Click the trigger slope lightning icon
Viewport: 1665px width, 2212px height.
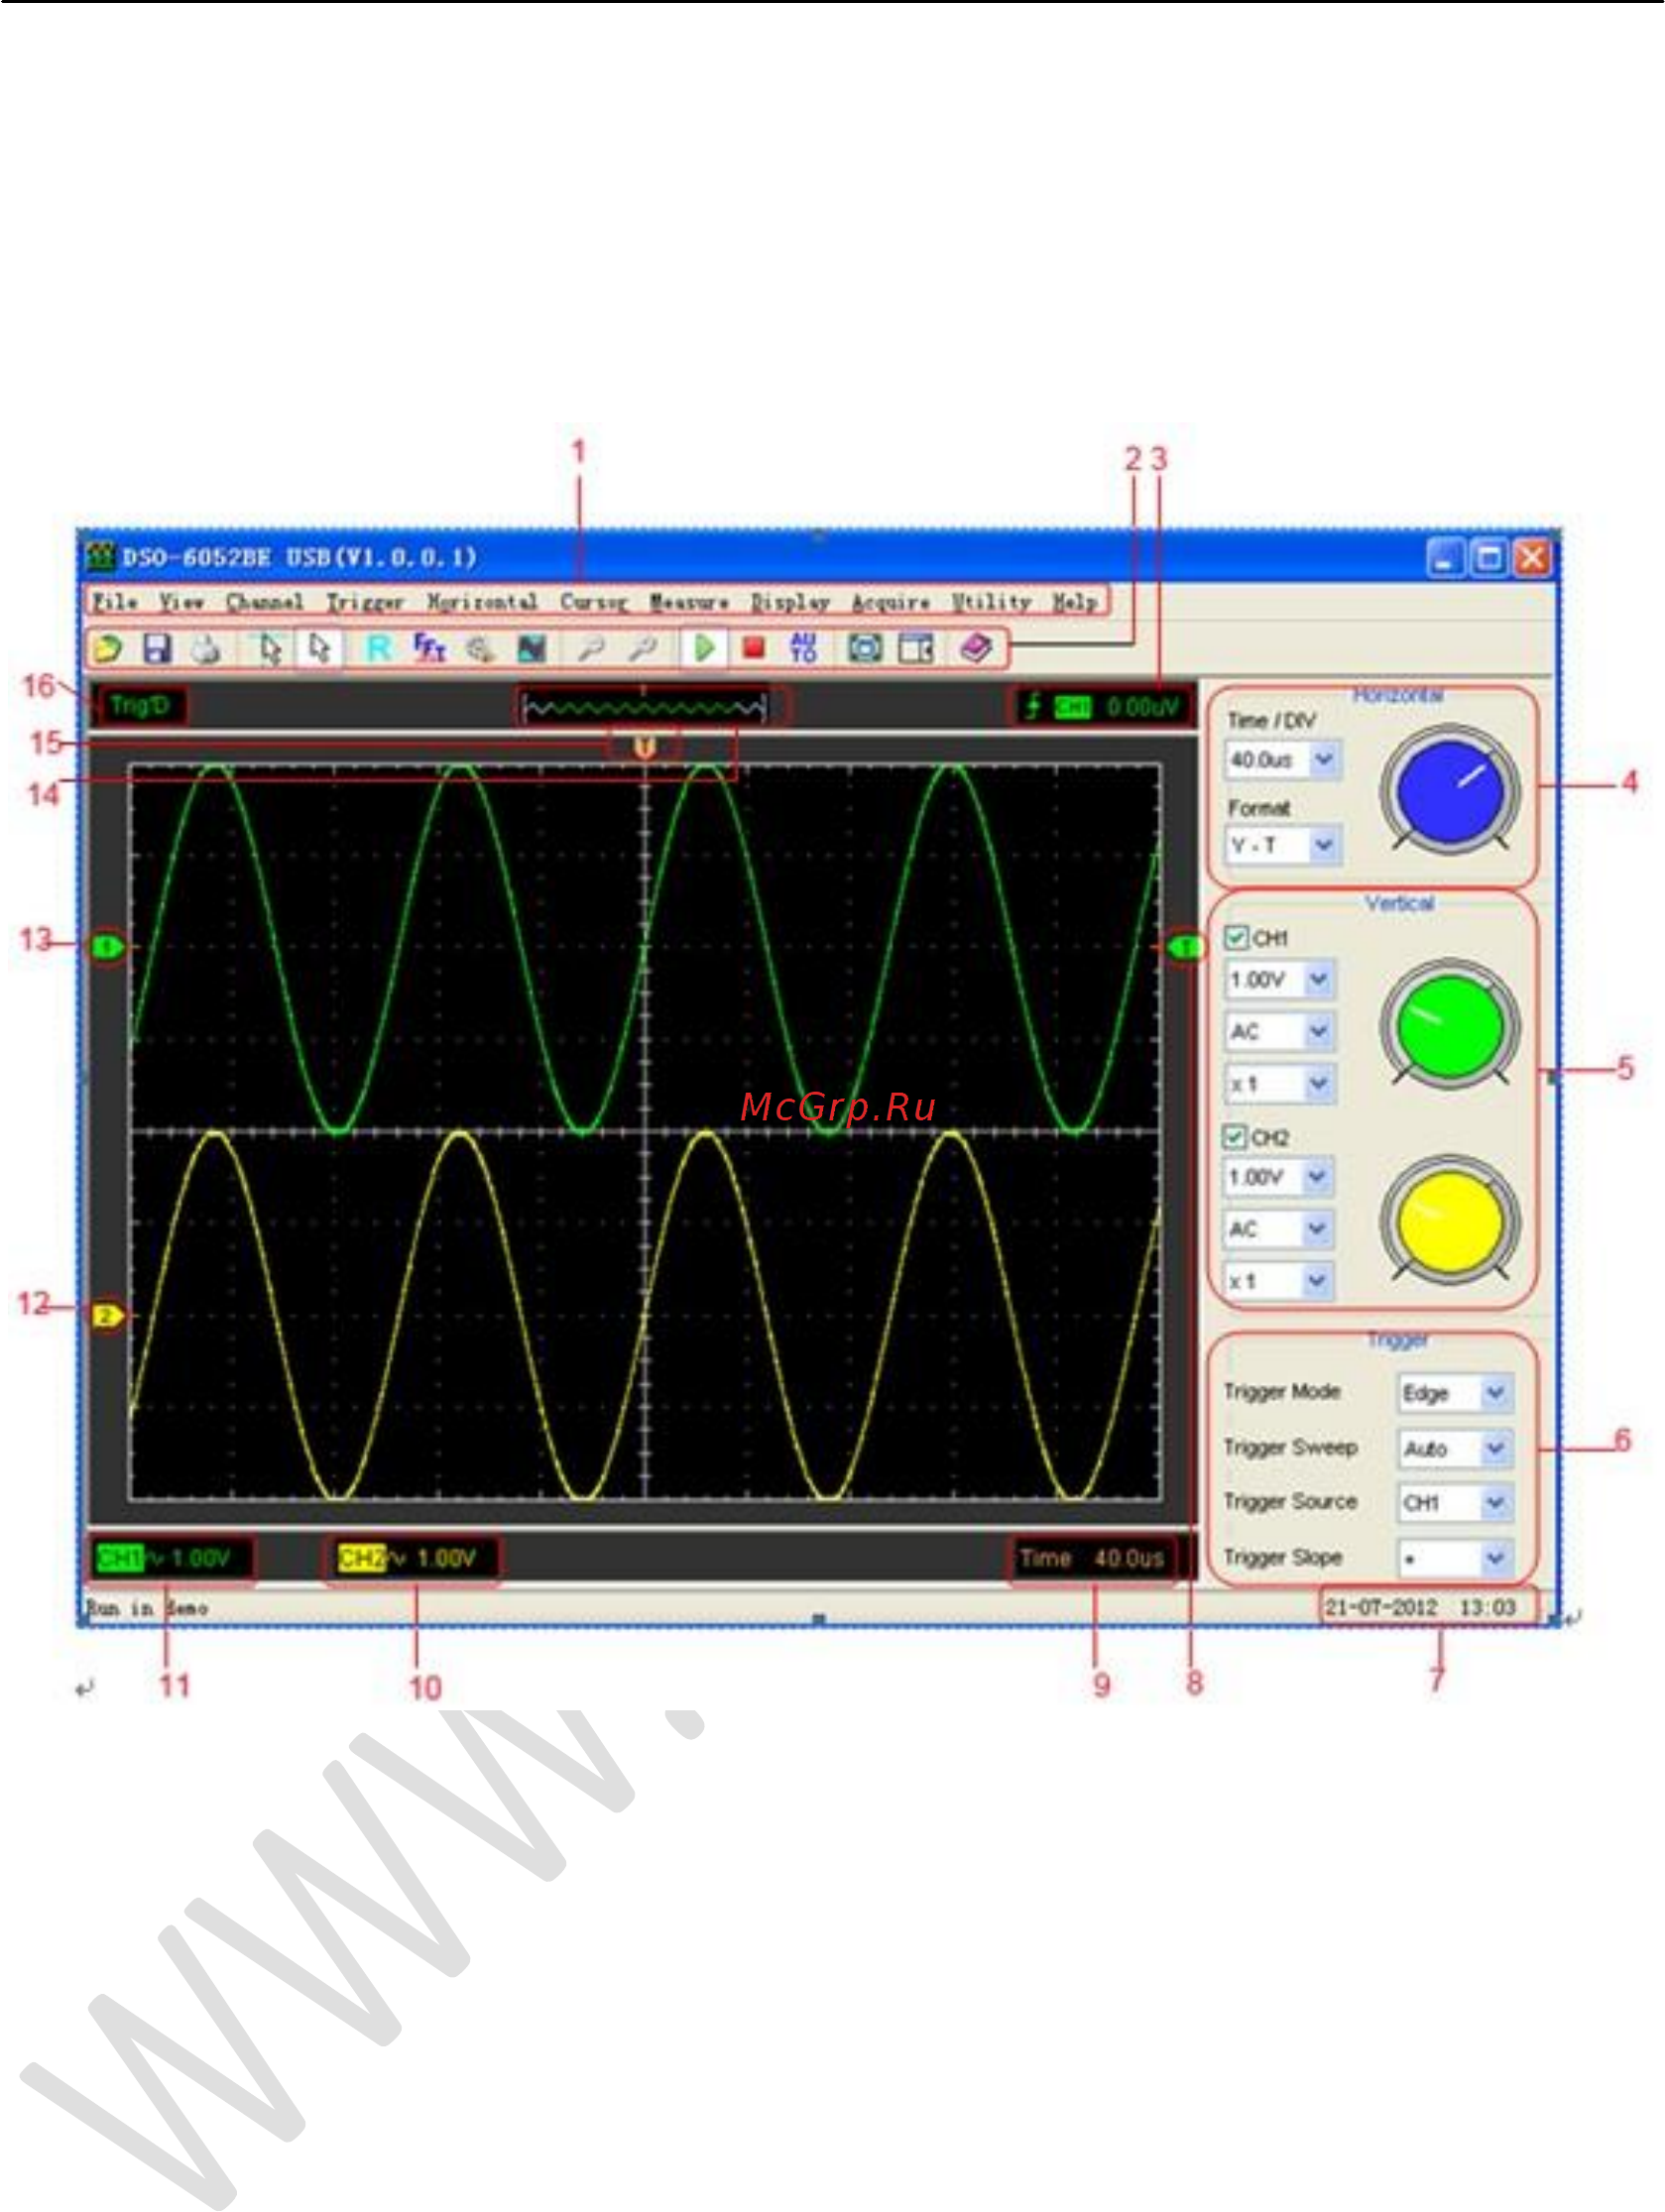[1034, 706]
